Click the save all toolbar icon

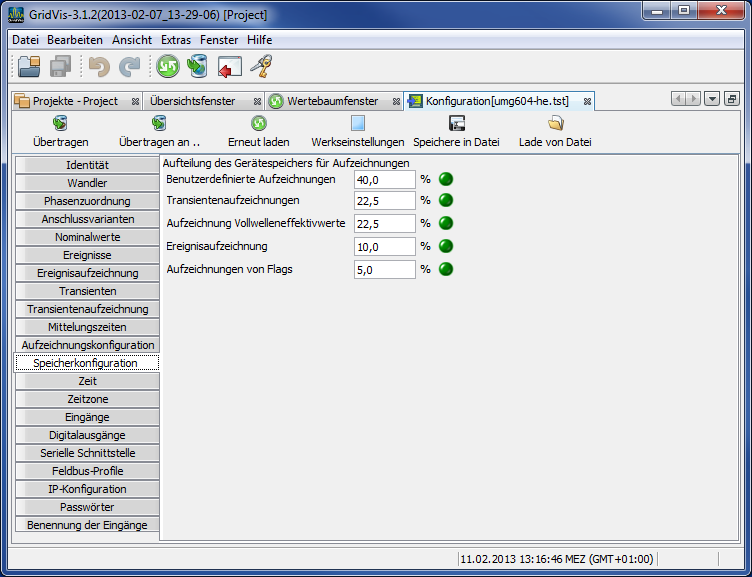pos(60,67)
